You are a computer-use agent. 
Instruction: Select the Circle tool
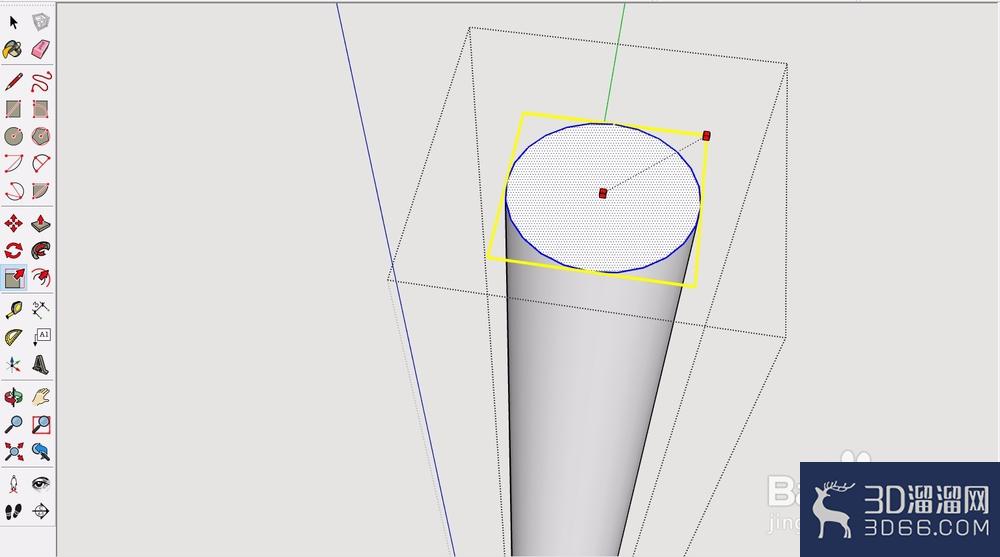13,136
